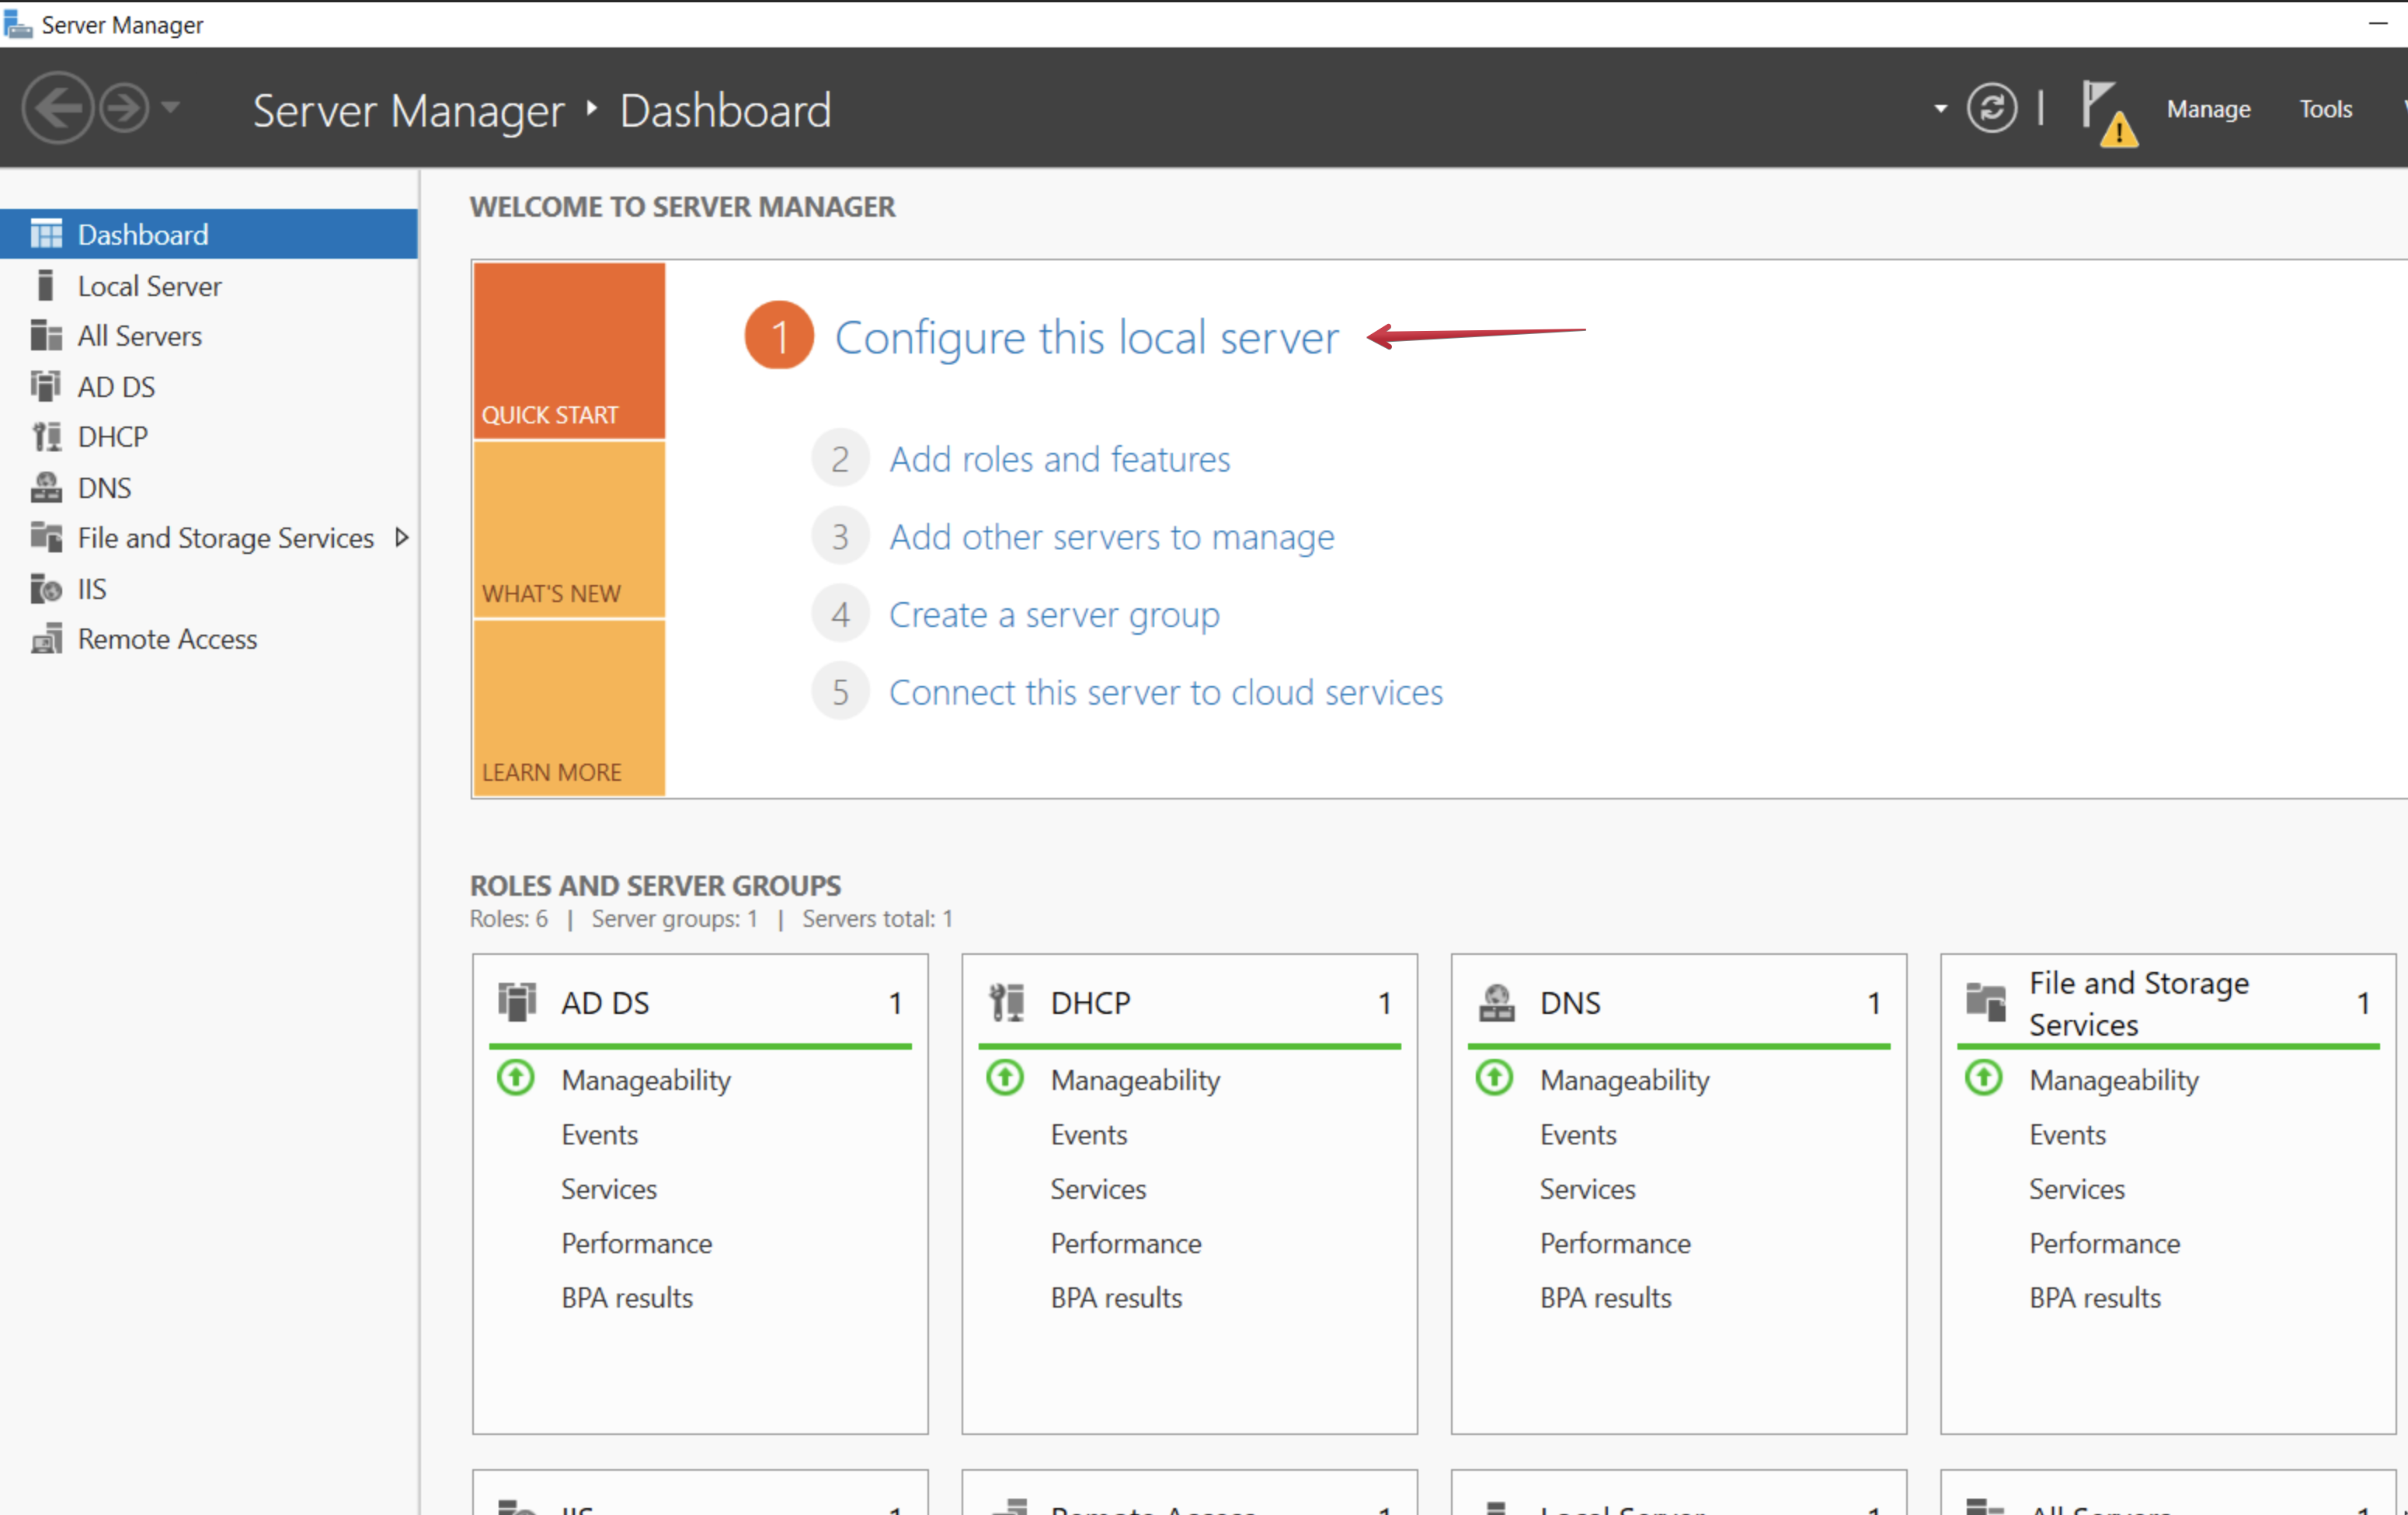Select the DHCP icon in the sidebar
The height and width of the screenshot is (1515, 2408).
pos(46,436)
